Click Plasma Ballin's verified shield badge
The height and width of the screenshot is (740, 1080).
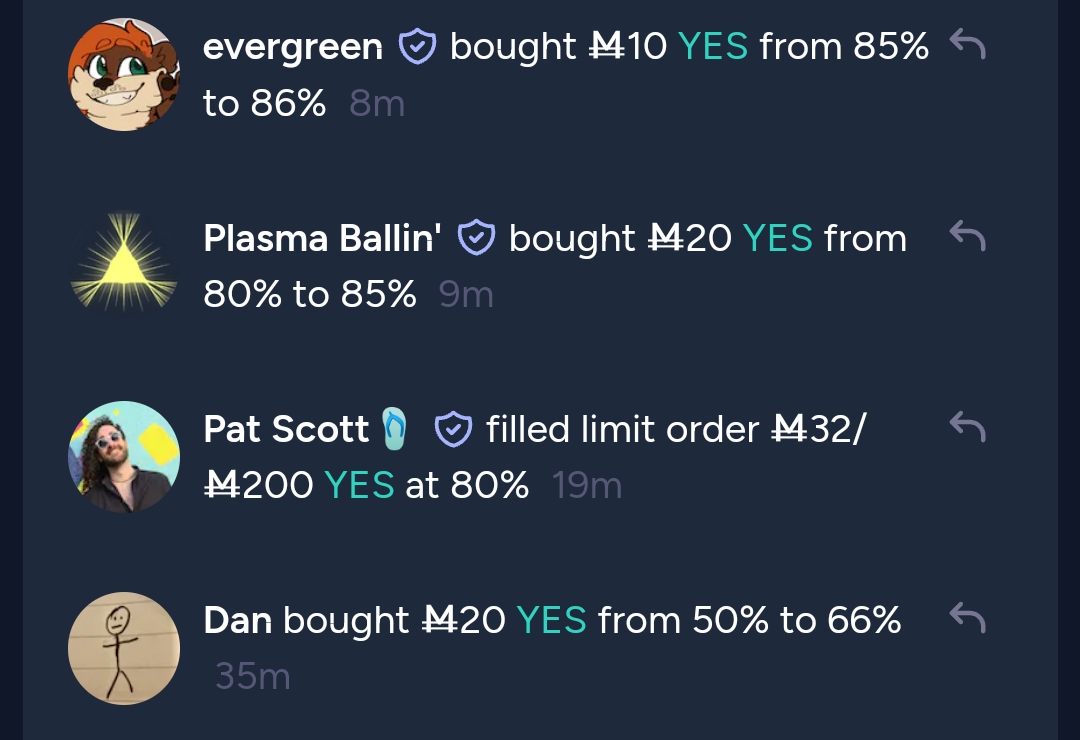click(477, 237)
